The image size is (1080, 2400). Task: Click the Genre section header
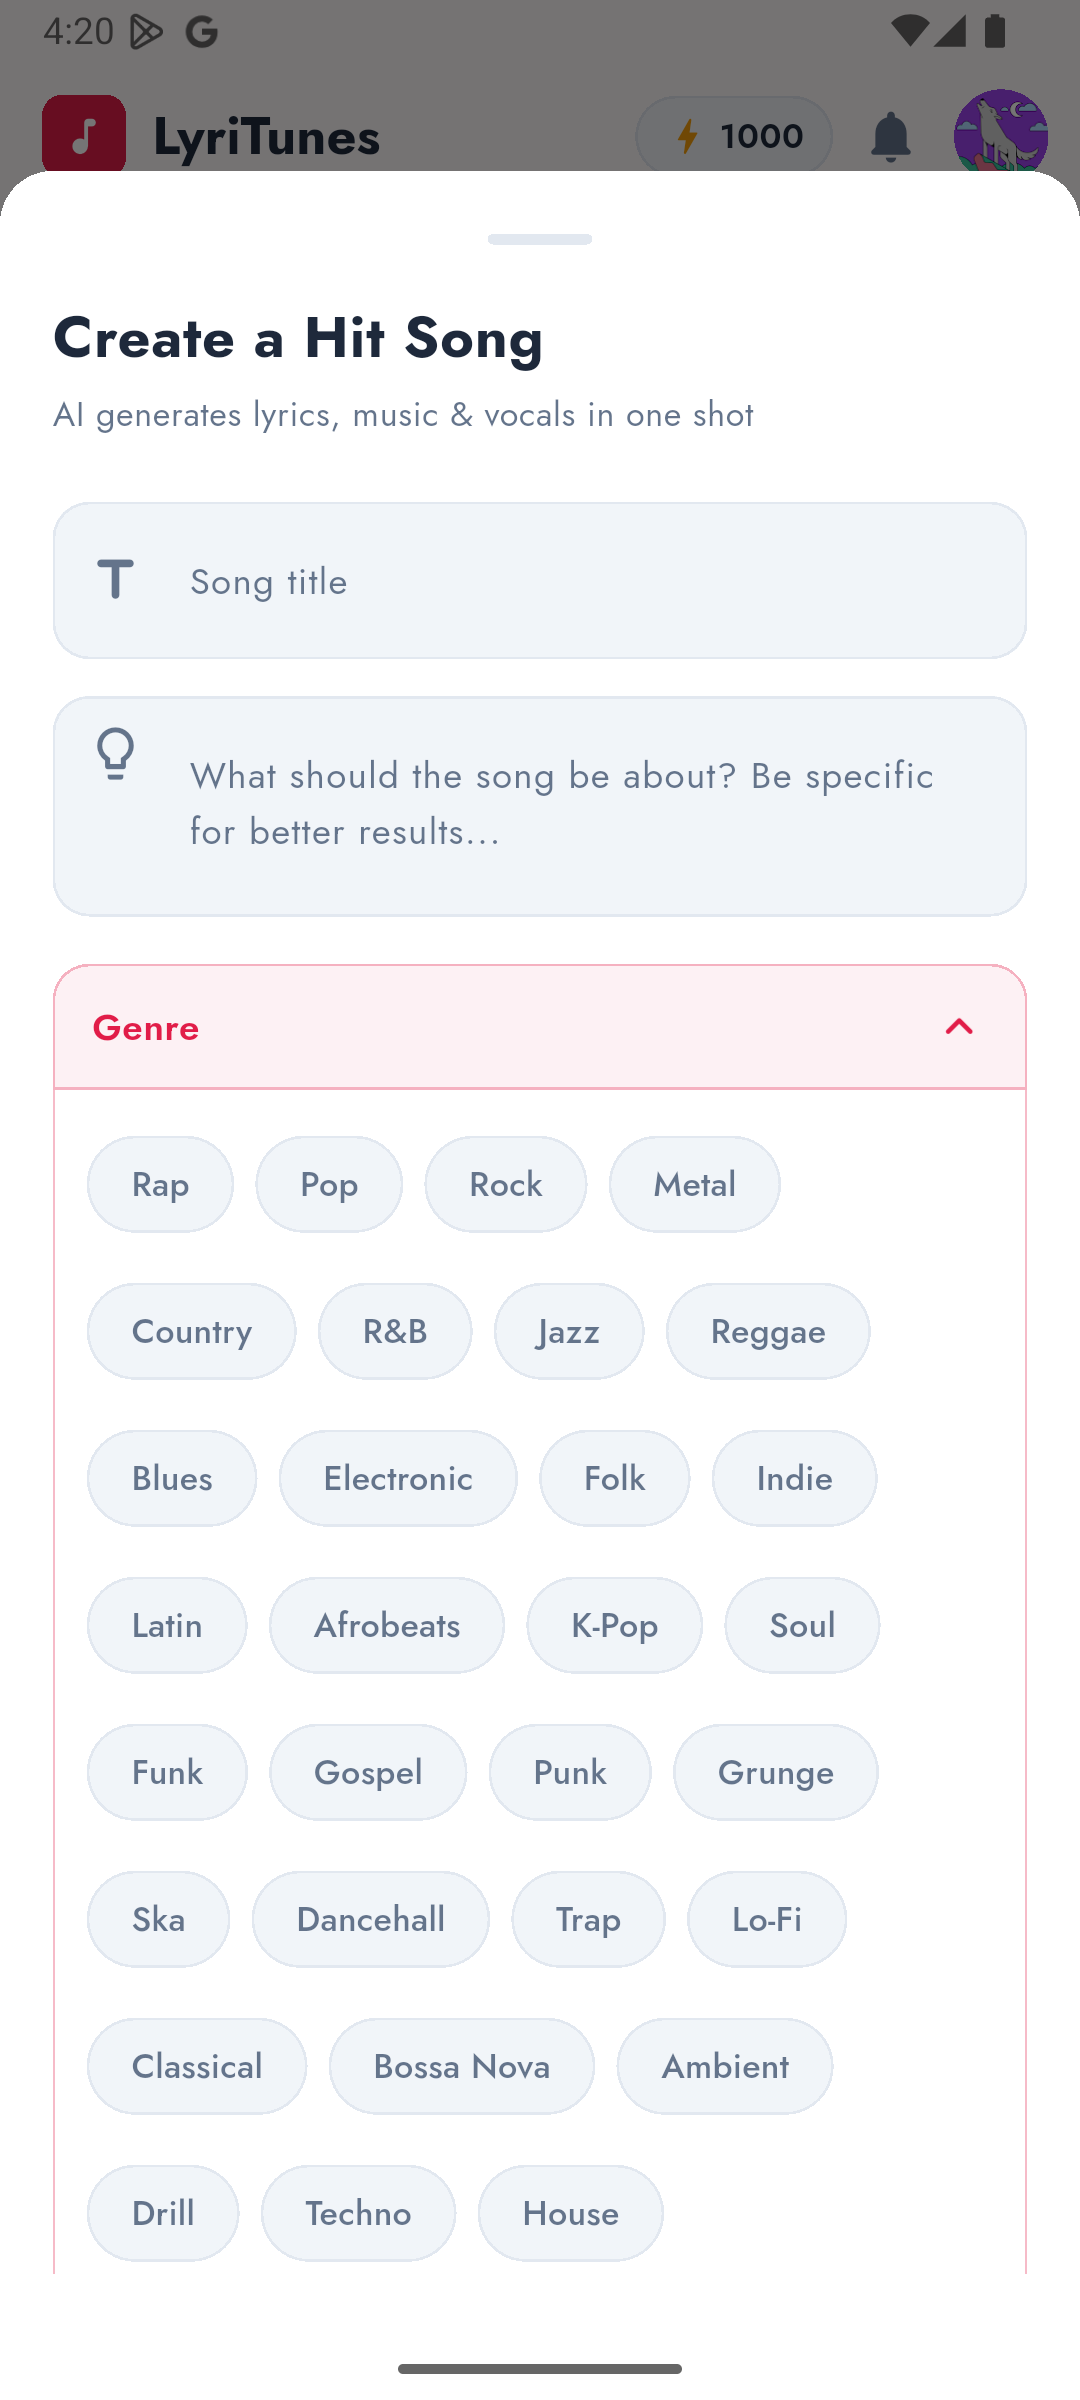[500, 1027]
